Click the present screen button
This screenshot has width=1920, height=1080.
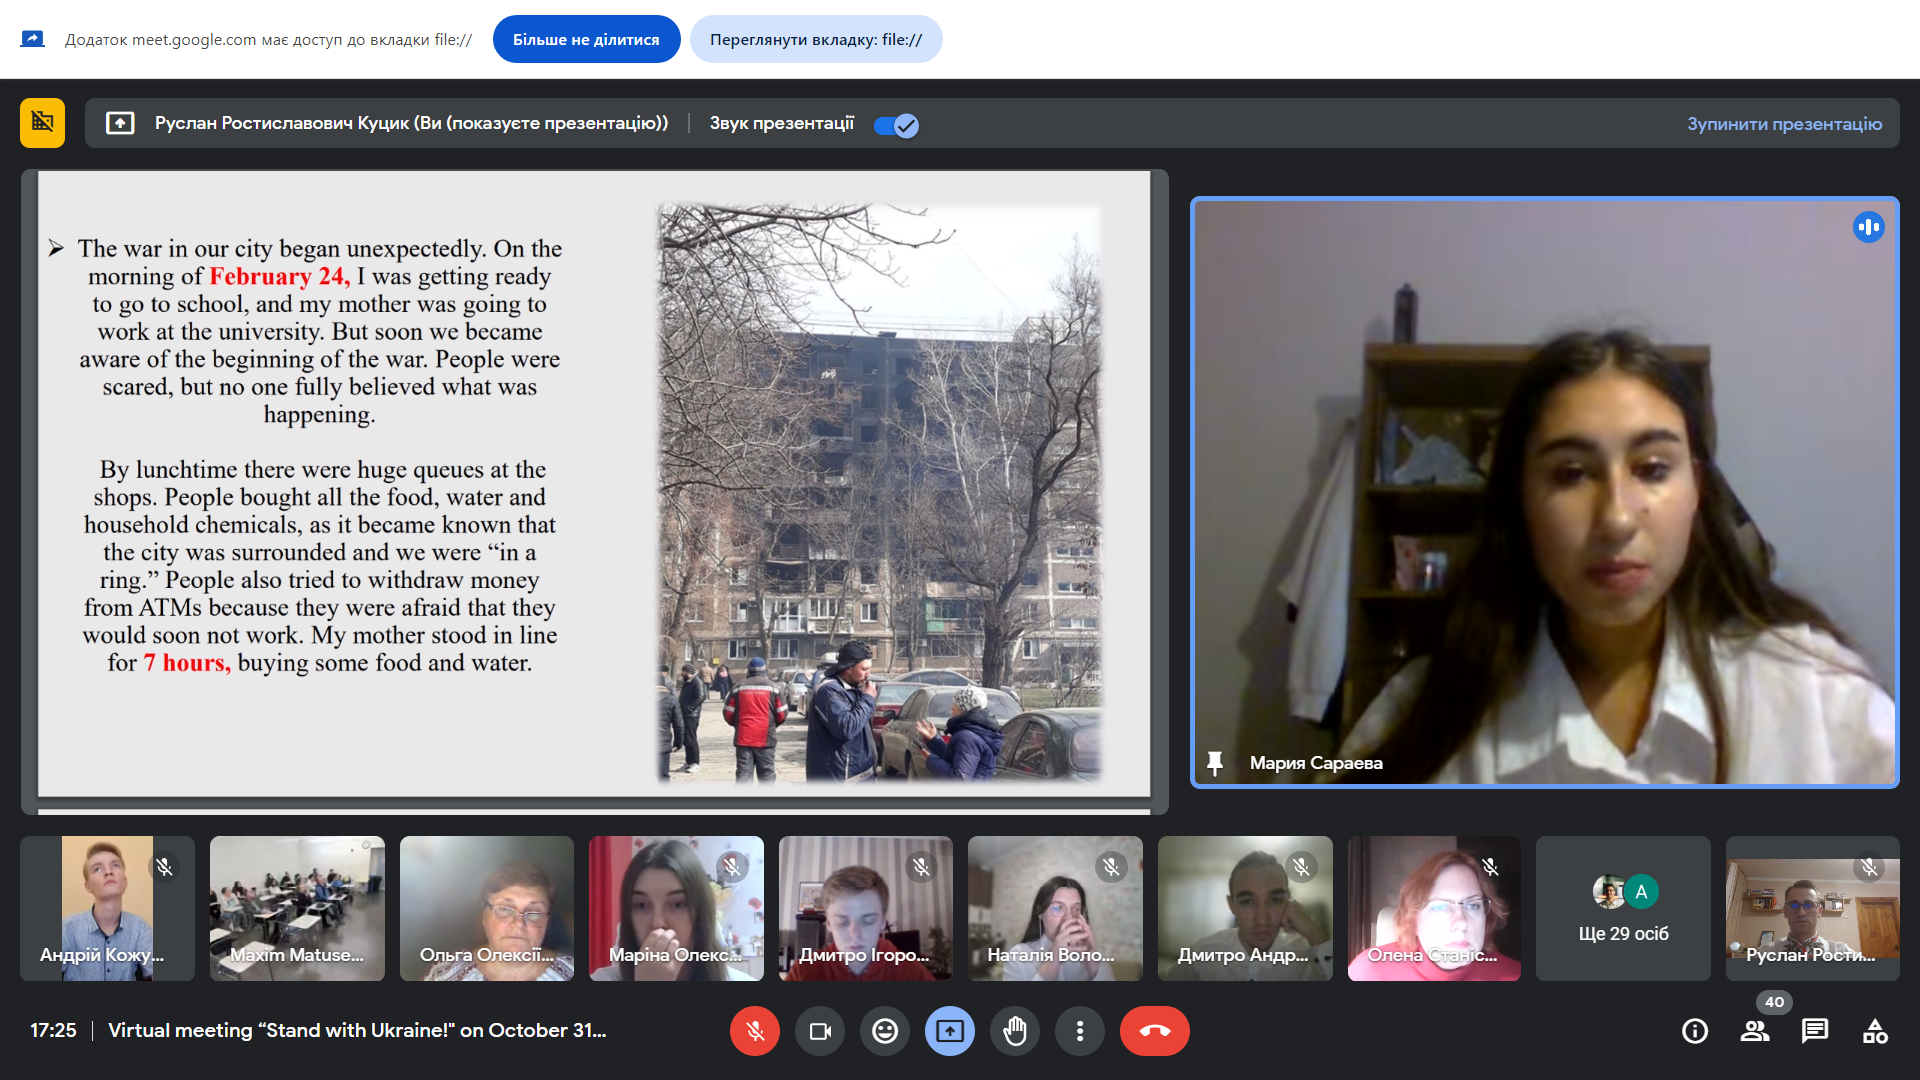click(x=949, y=1031)
